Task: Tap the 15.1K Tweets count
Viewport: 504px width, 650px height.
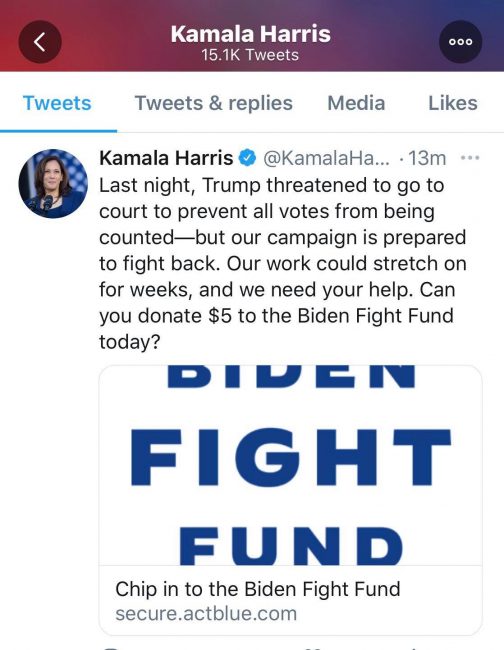Action: 250,55
